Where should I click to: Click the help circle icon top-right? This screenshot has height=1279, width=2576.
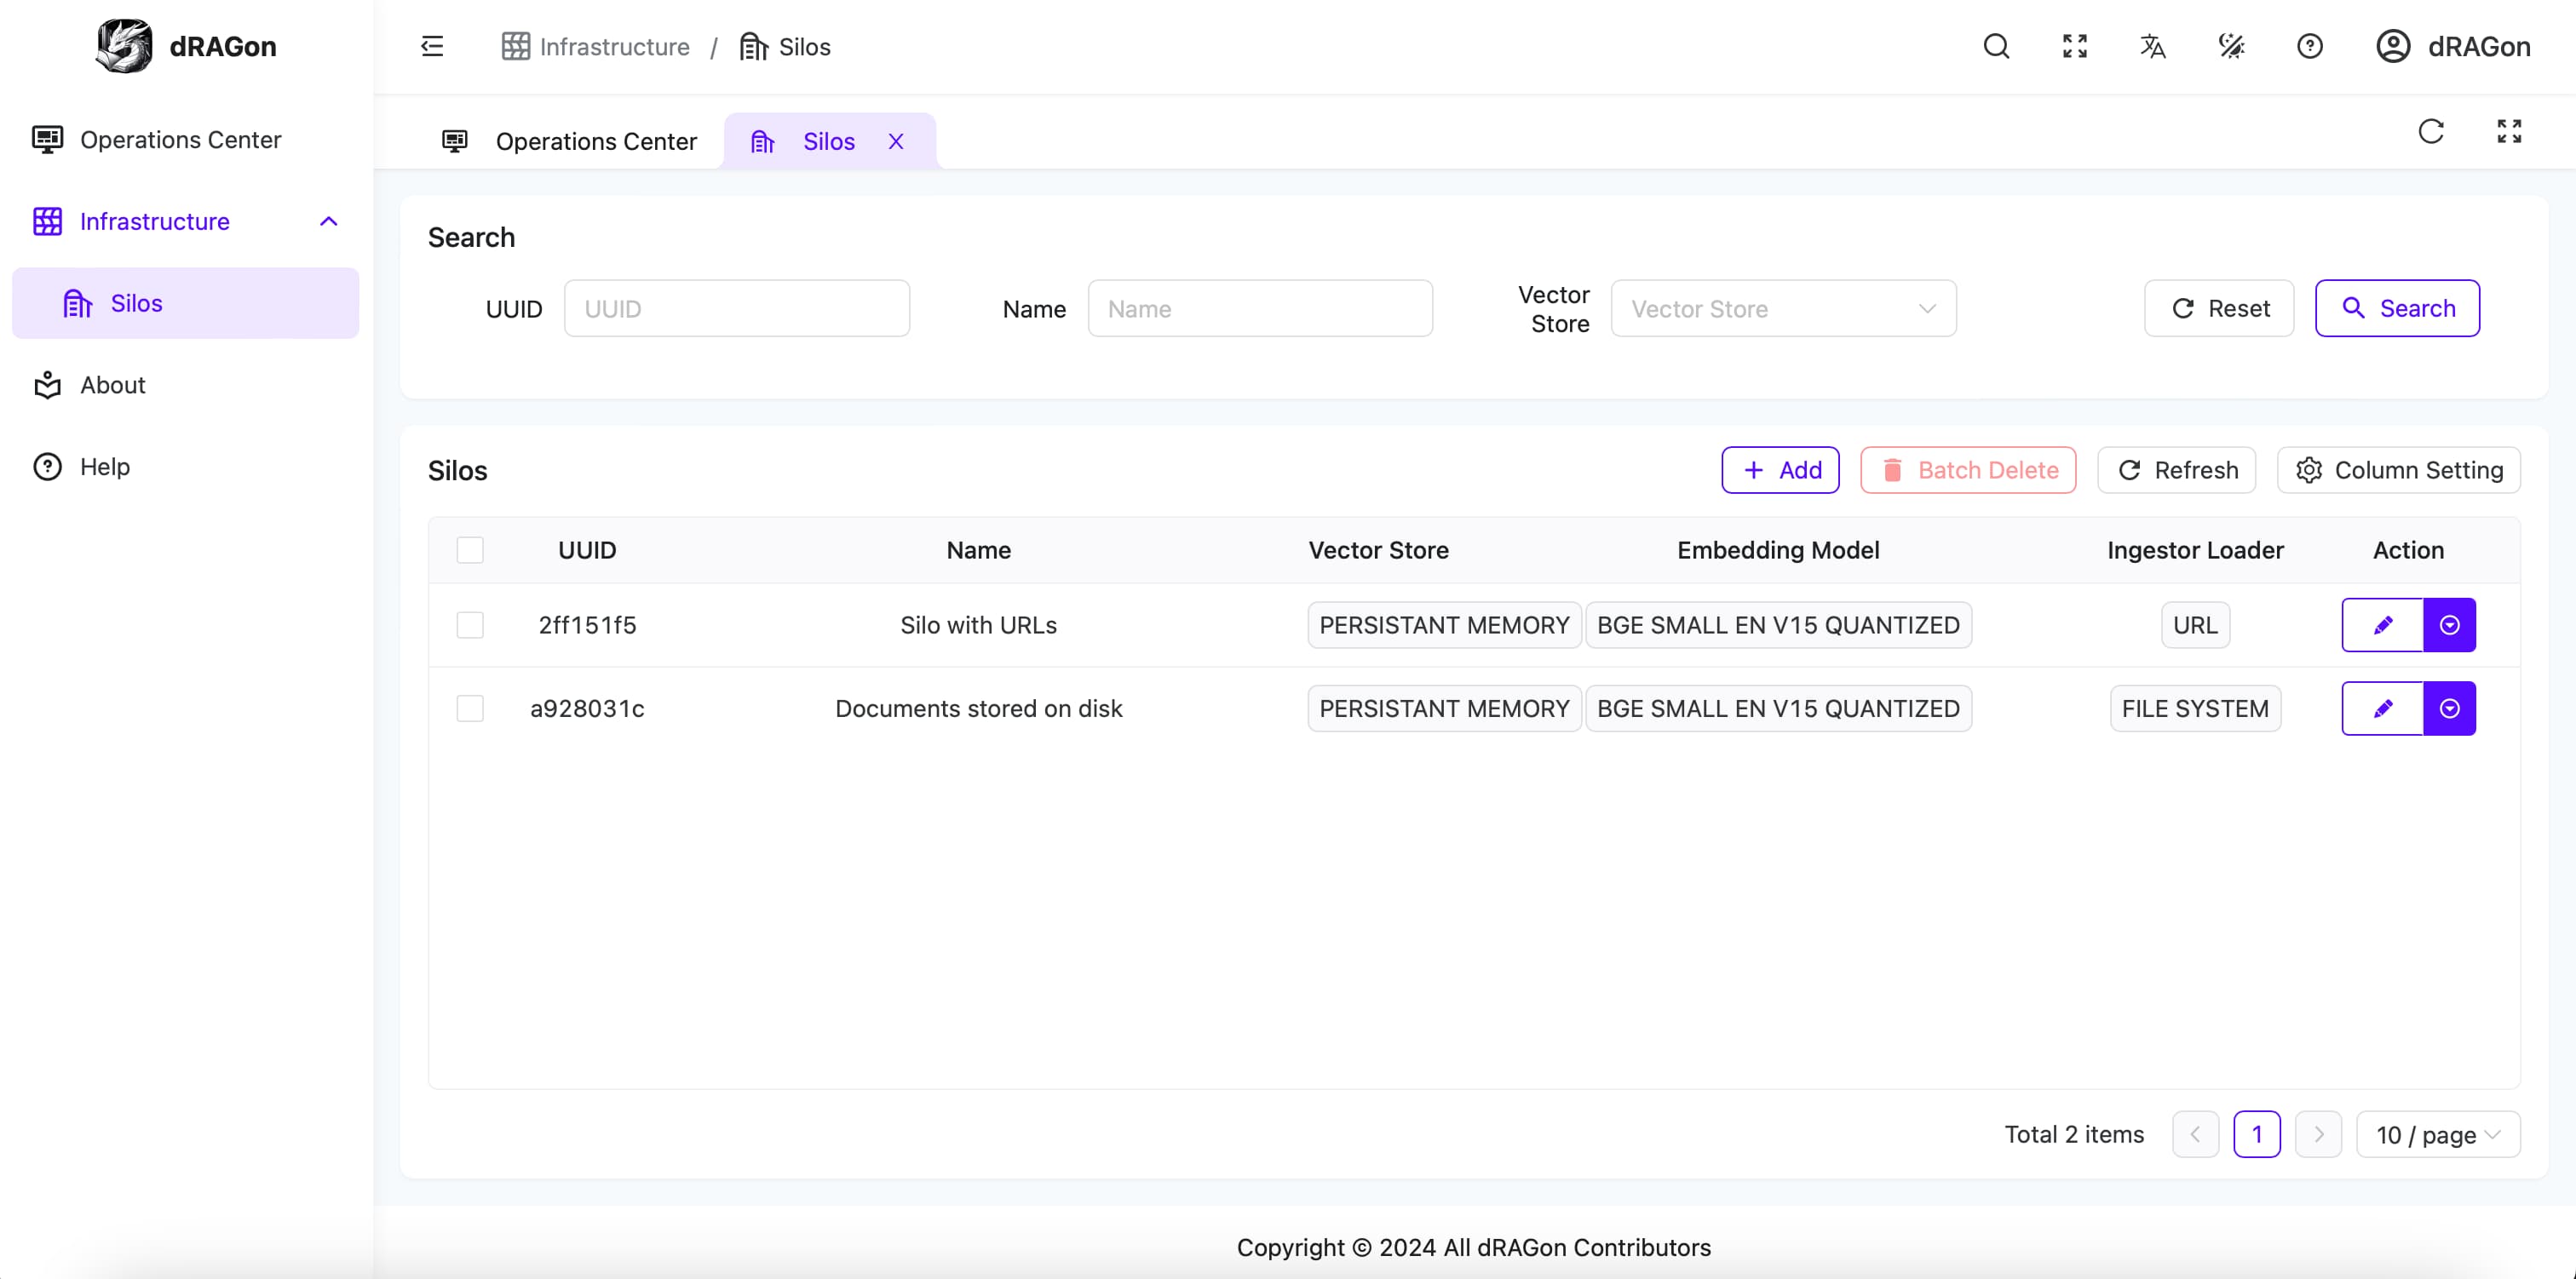2310,46
